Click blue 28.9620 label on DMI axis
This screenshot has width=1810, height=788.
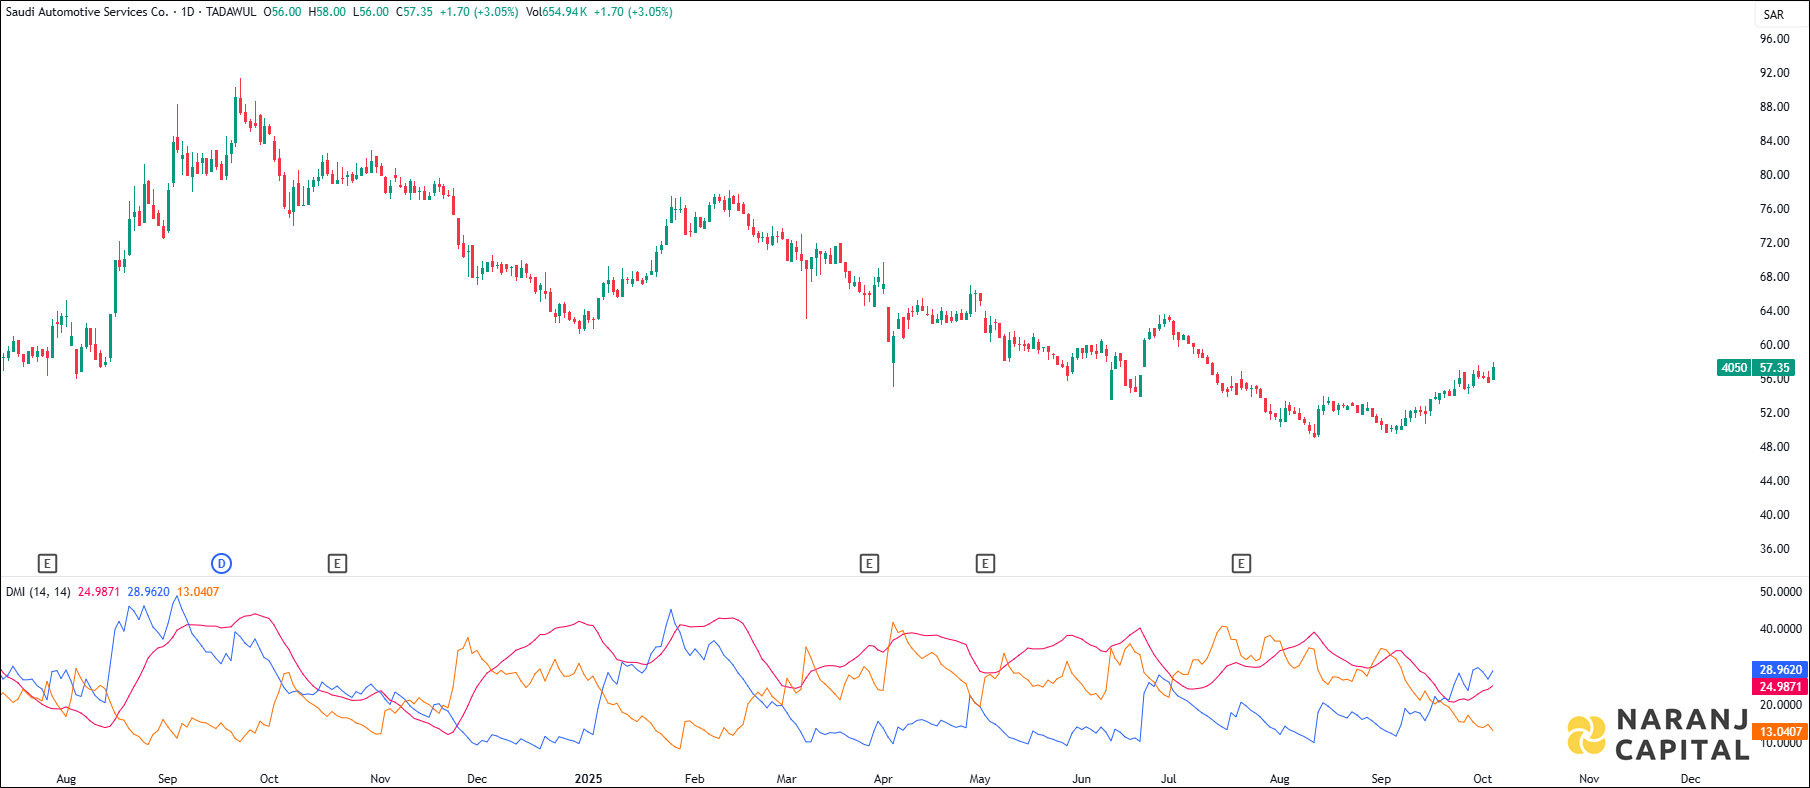pyautogui.click(x=1780, y=670)
